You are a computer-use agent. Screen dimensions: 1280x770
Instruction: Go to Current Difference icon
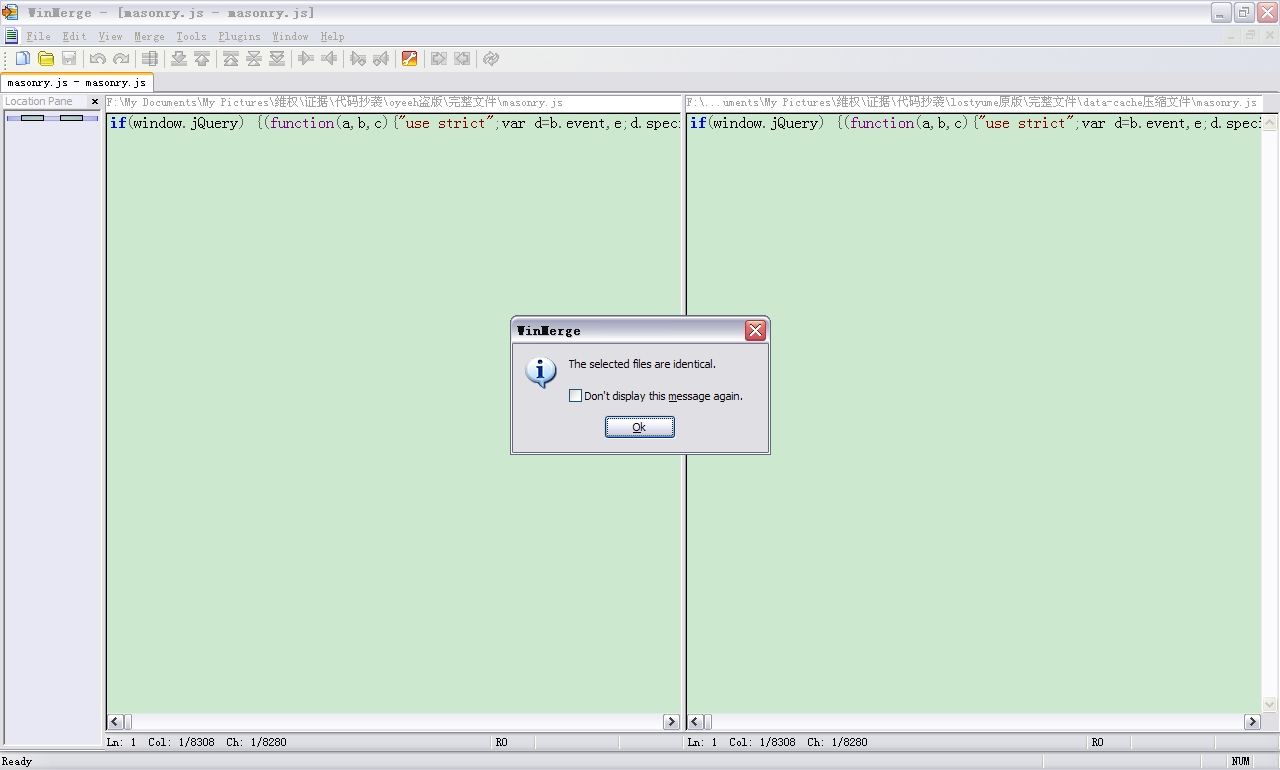(254, 59)
